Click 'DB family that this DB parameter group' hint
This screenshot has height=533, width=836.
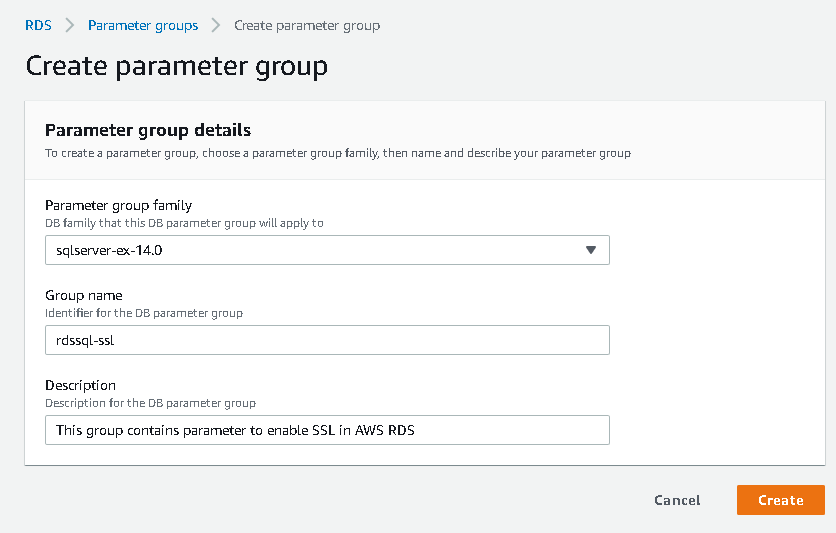click(184, 223)
